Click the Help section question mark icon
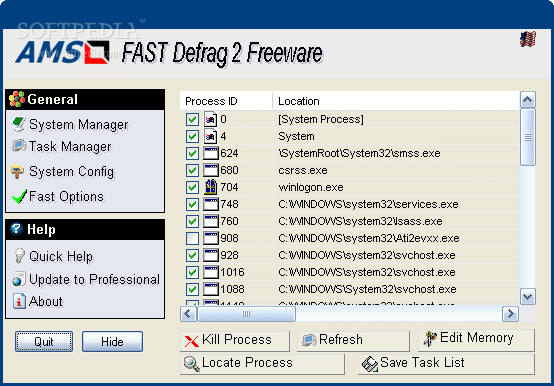Image resolution: width=554 pixels, height=386 pixels. point(17,229)
